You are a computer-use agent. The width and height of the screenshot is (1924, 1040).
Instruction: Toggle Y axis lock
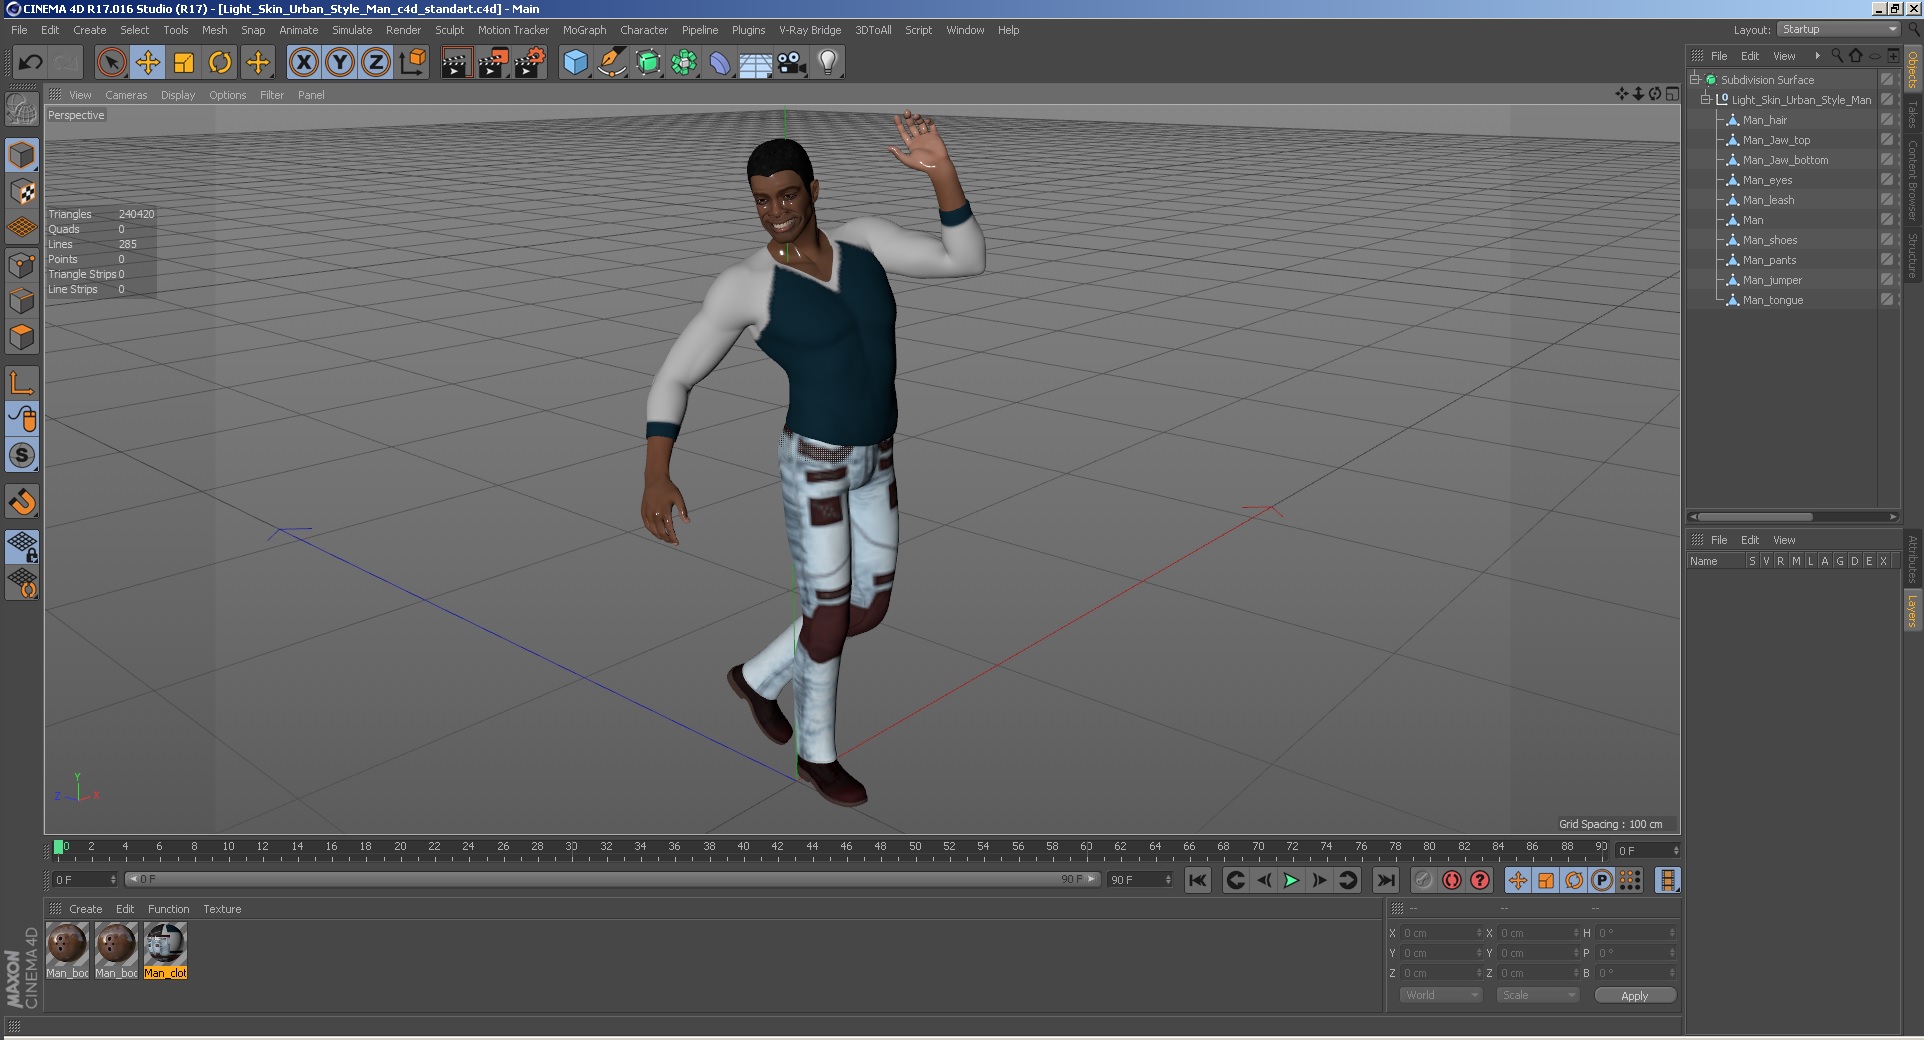(x=340, y=63)
